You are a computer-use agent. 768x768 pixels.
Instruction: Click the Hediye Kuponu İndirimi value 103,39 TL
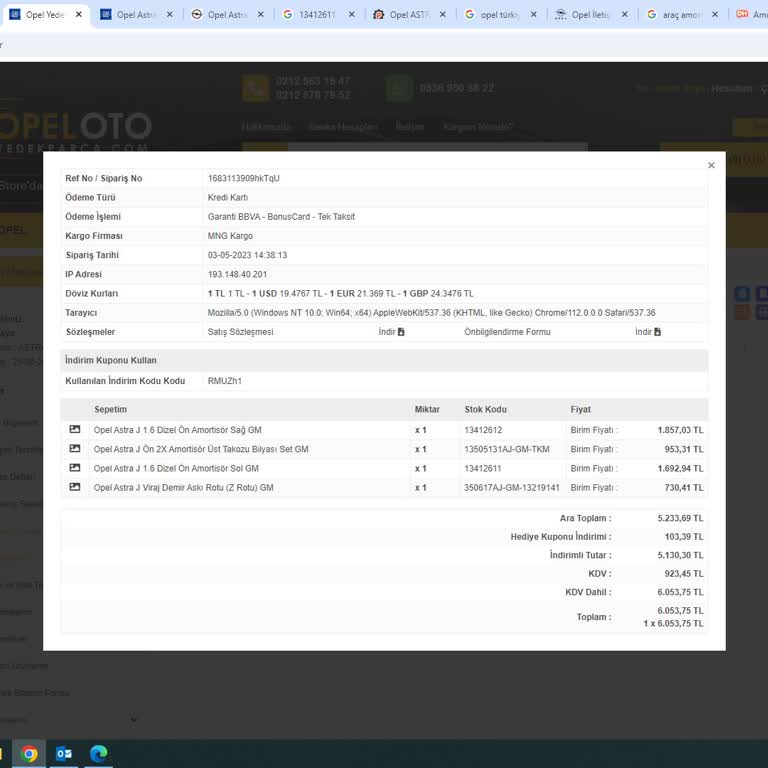[x=684, y=537]
